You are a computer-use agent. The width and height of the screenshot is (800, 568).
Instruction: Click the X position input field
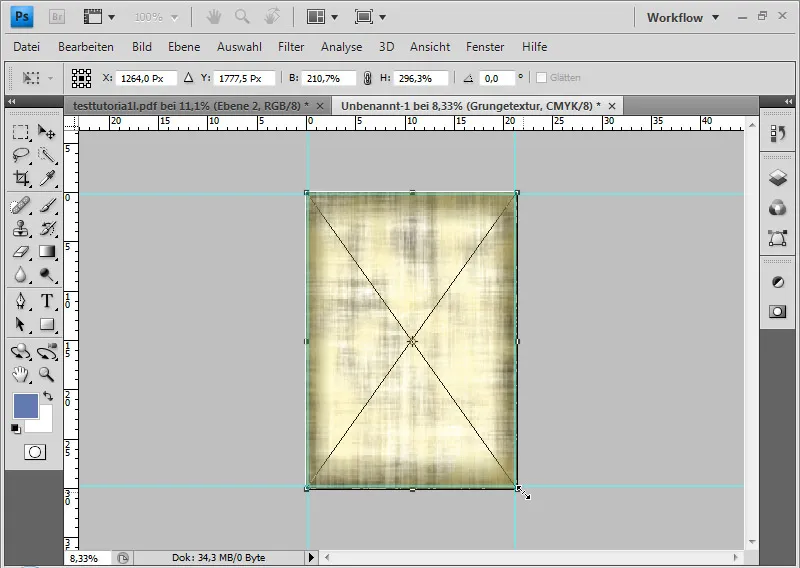(x=146, y=78)
